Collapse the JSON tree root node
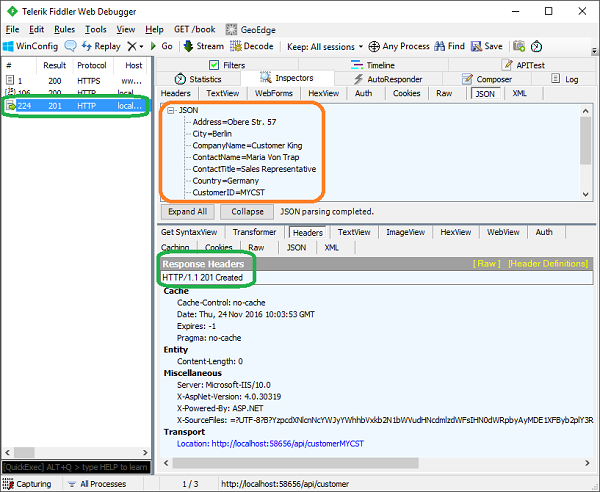The width and height of the screenshot is (600, 492). [171, 110]
